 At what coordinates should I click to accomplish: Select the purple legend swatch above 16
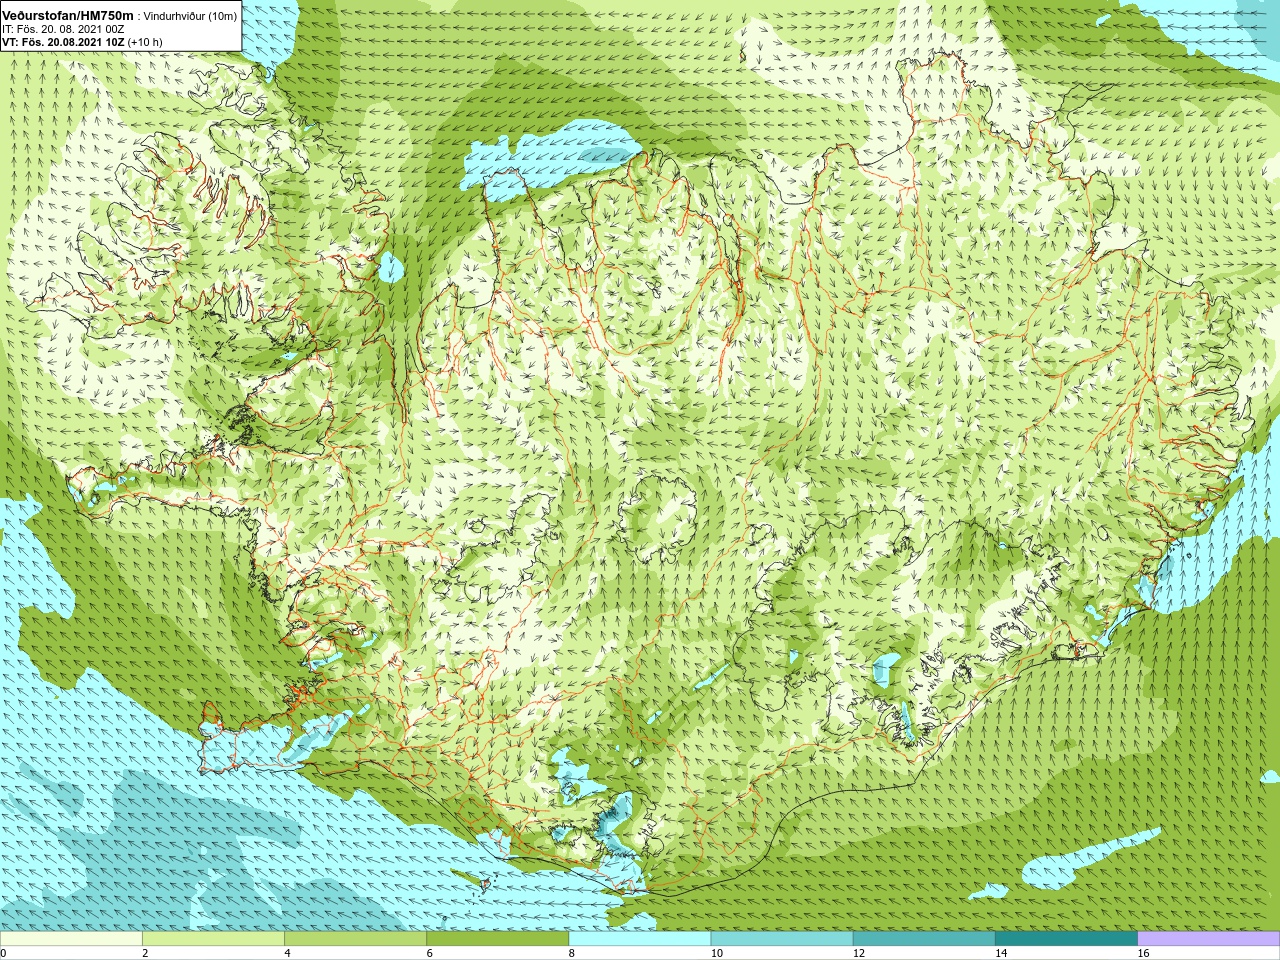(x=1208, y=939)
